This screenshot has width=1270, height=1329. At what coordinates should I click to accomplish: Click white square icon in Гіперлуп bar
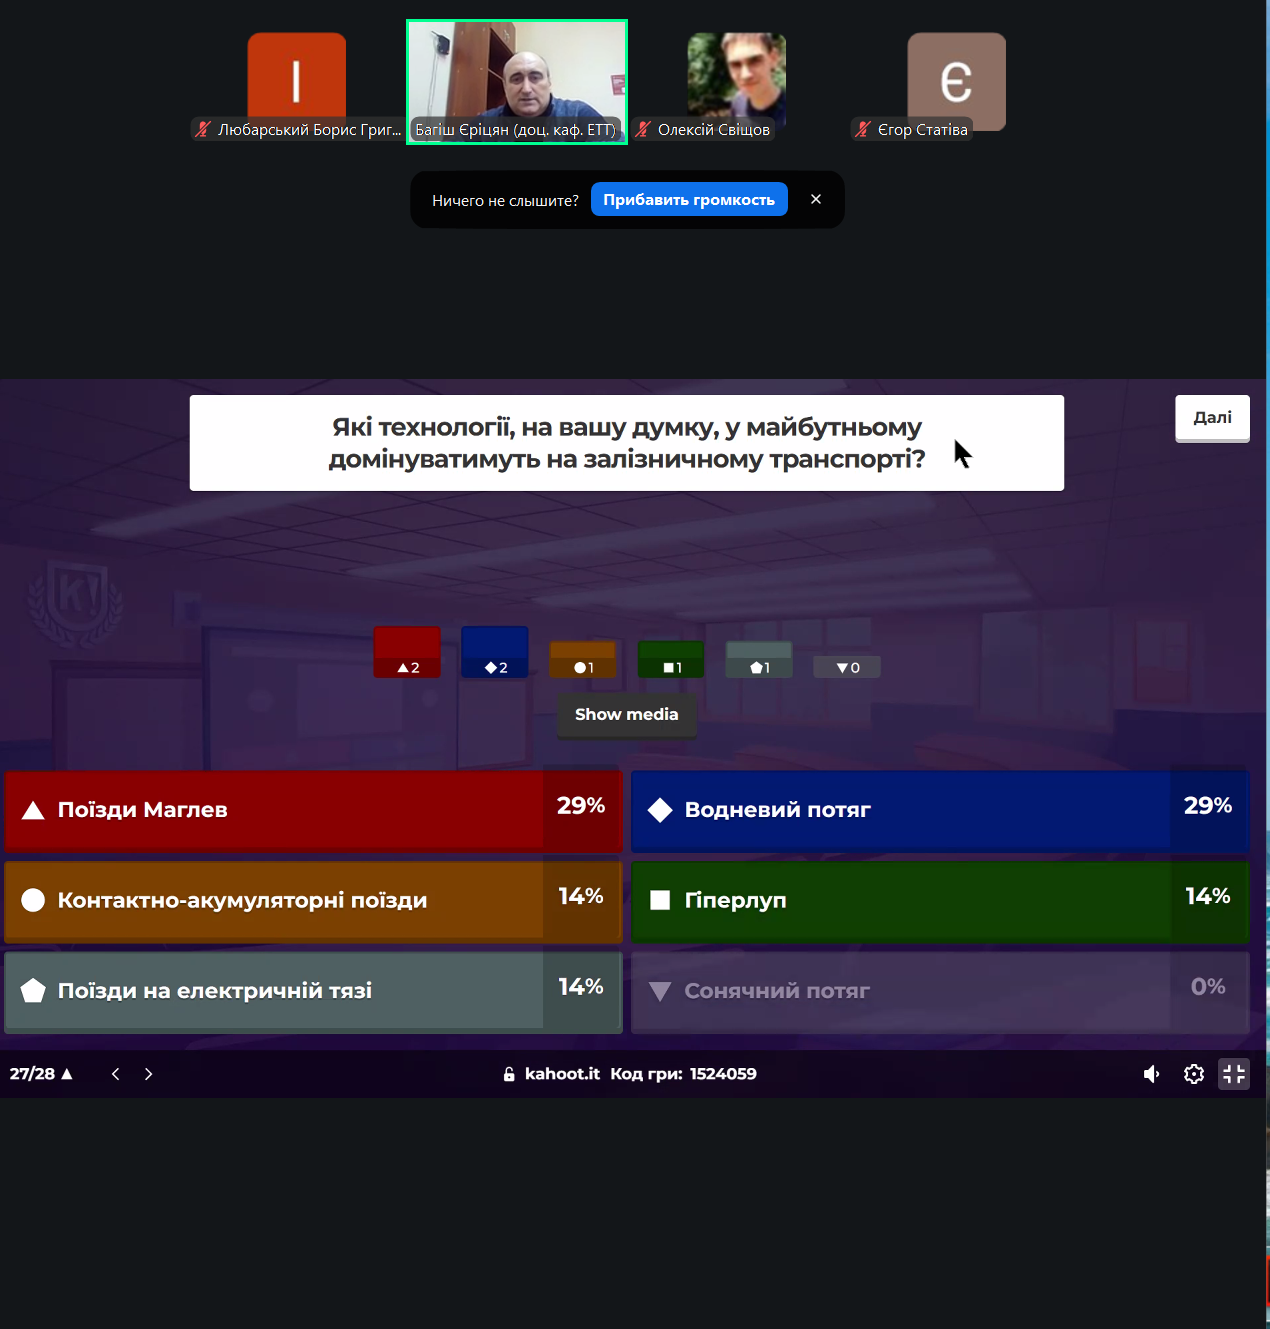[660, 900]
